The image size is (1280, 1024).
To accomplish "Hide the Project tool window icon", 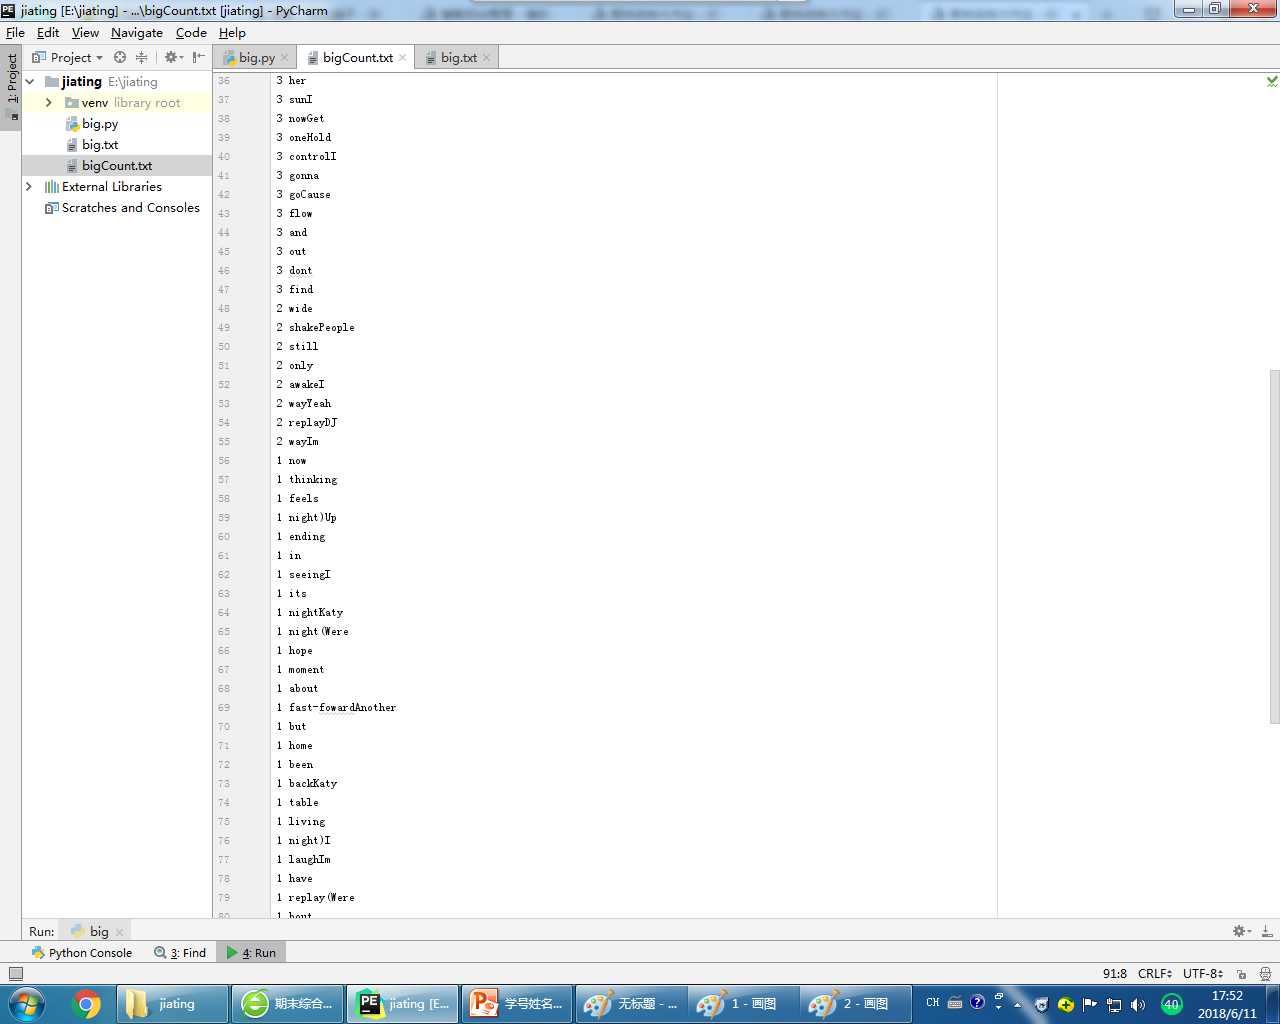I will [198, 57].
